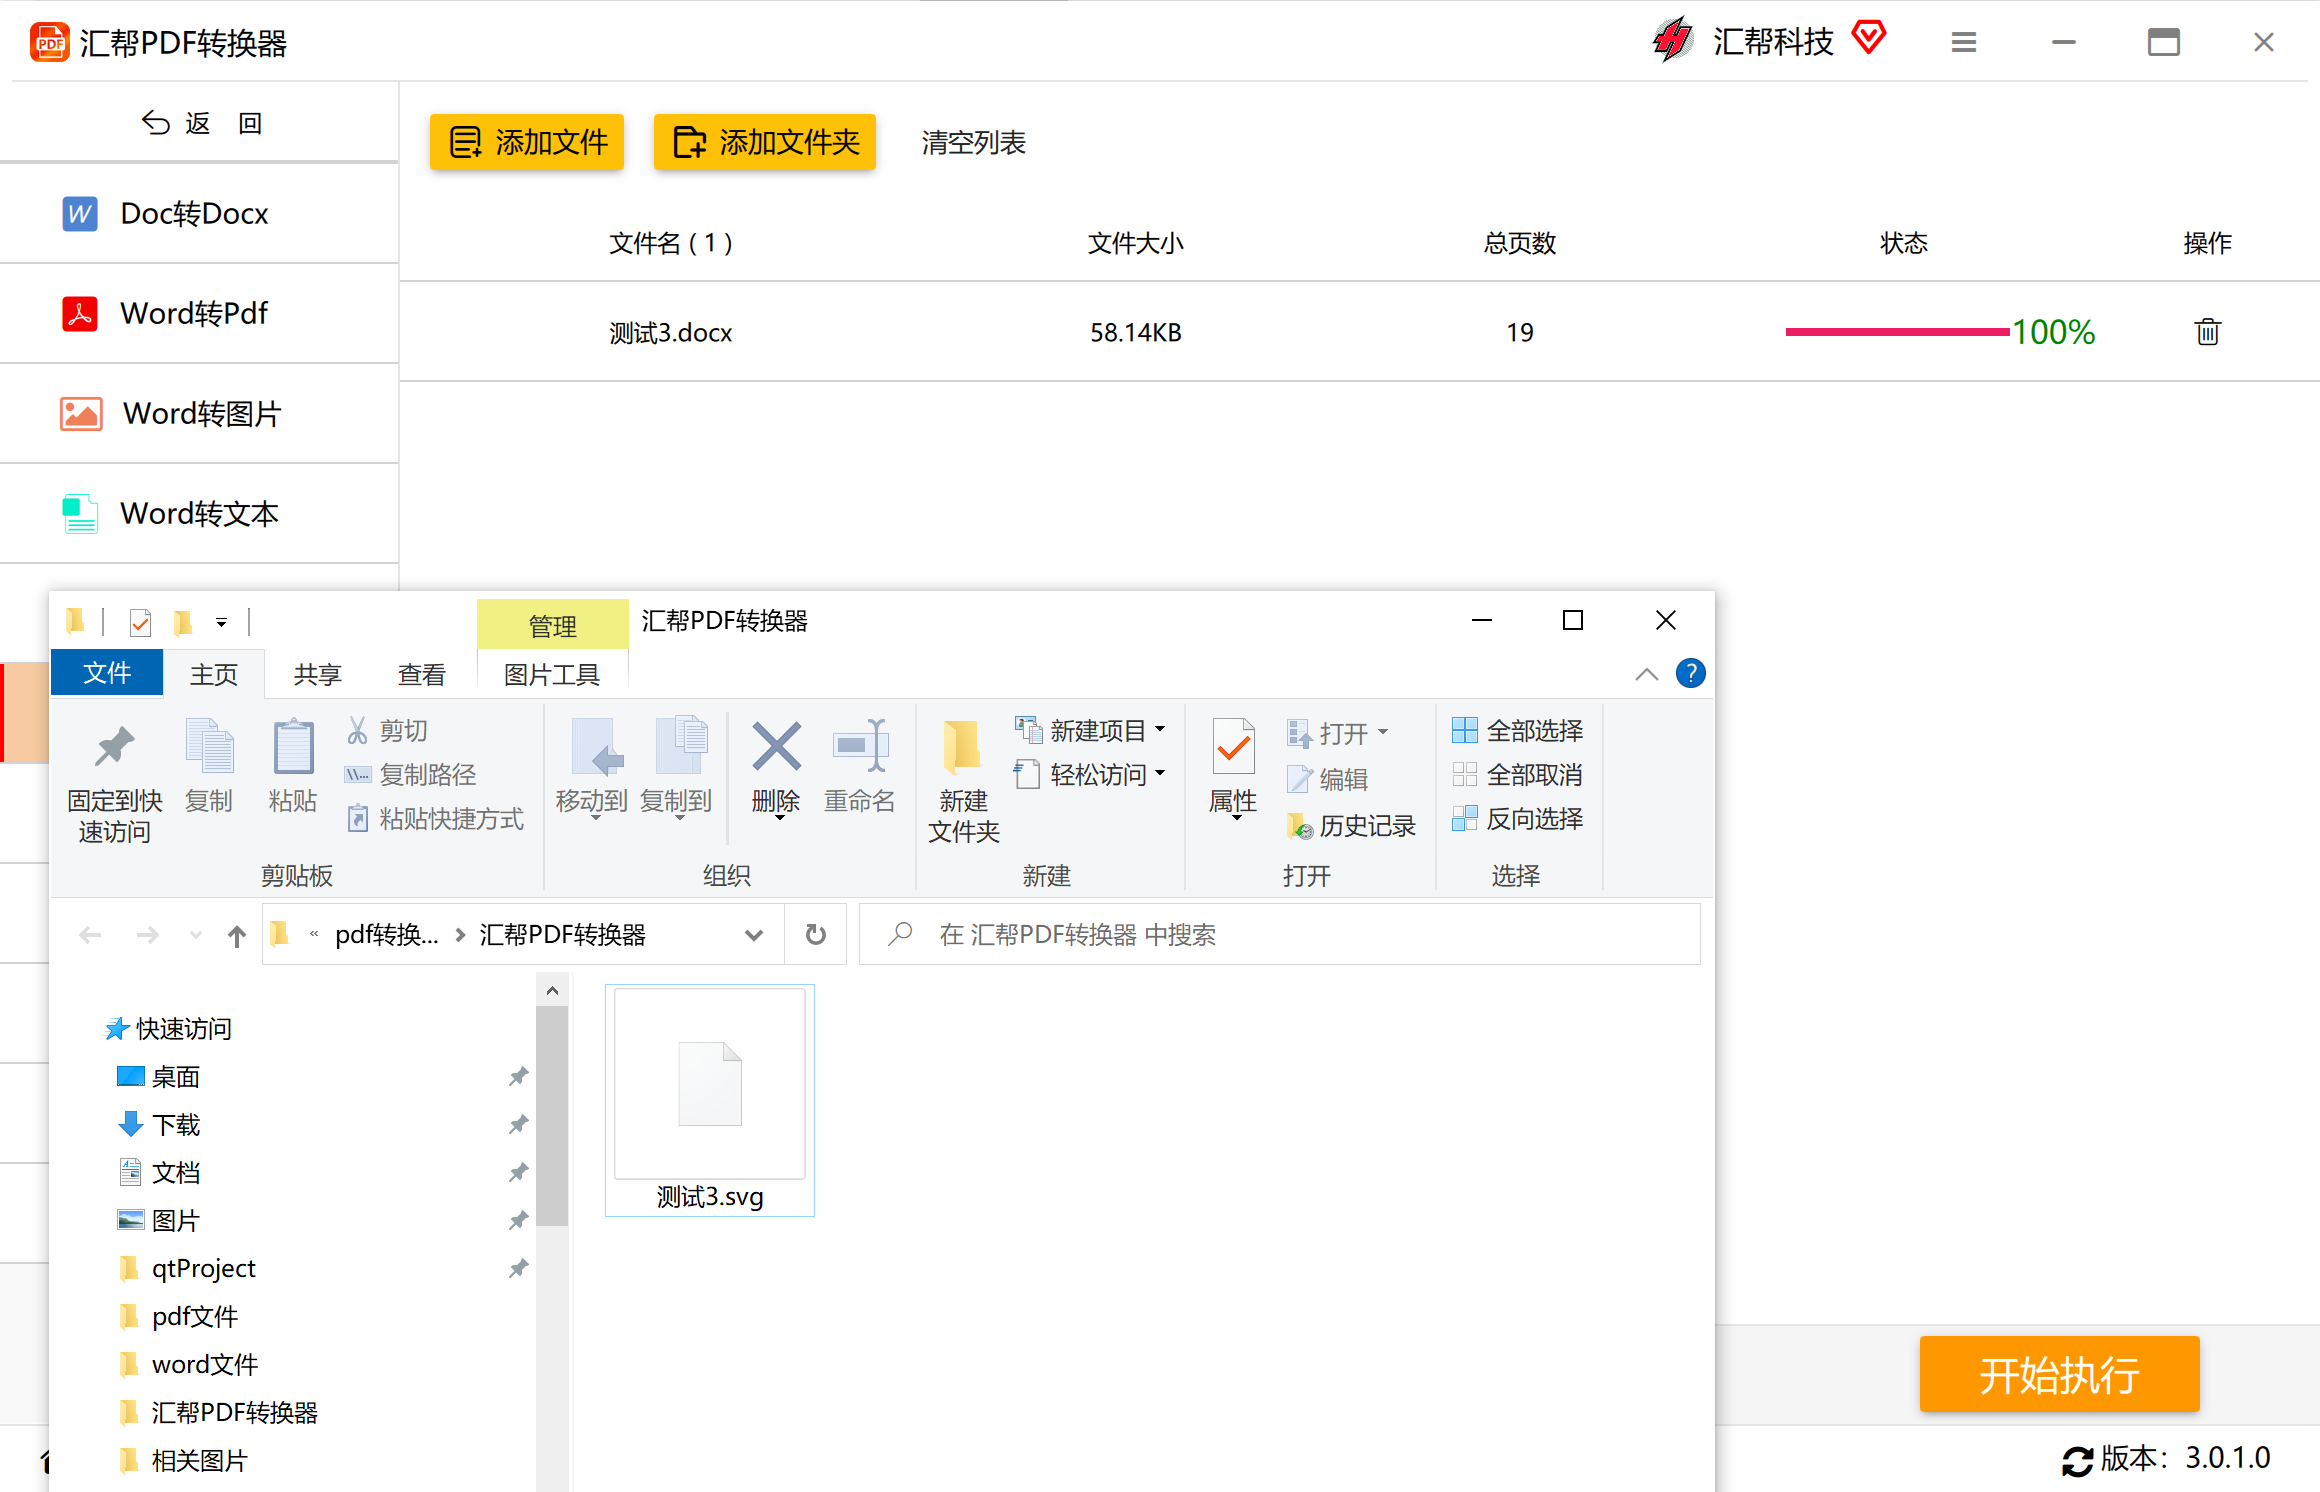The width and height of the screenshot is (2320, 1492).
Task: Click 全部选择 in the select group
Action: pyautogui.click(x=1517, y=731)
